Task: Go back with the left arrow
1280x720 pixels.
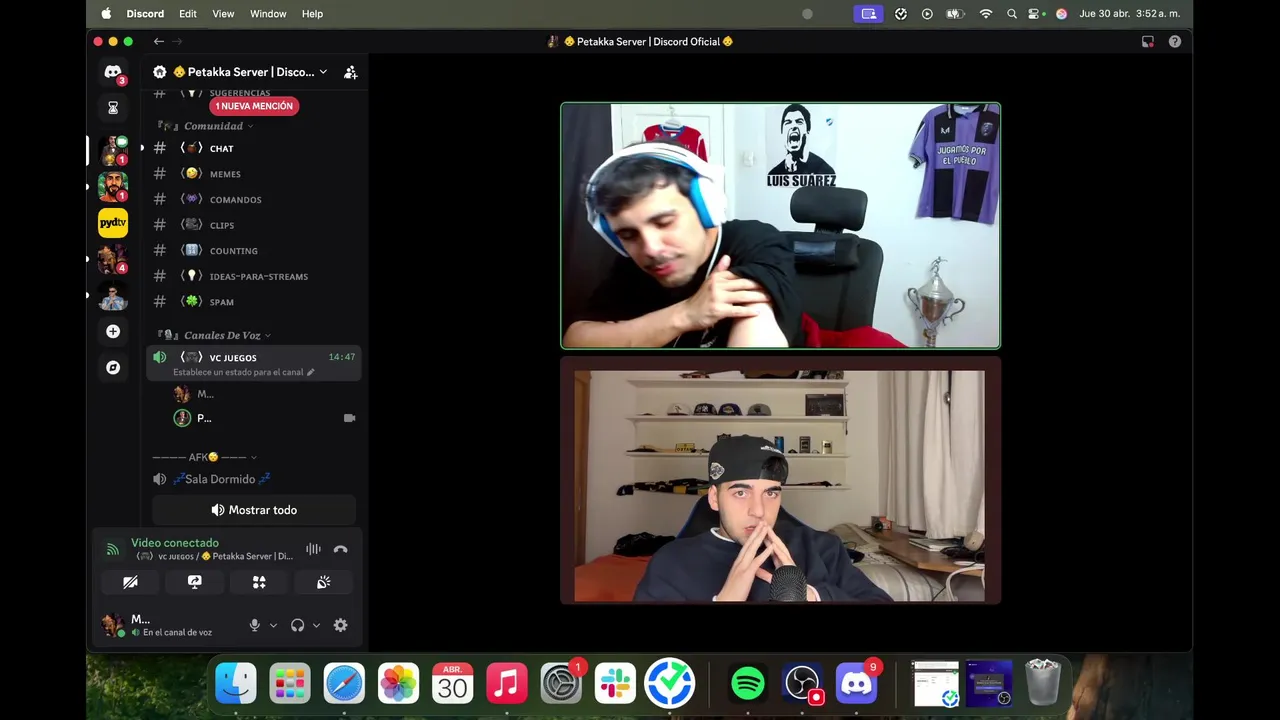Action: tap(158, 41)
